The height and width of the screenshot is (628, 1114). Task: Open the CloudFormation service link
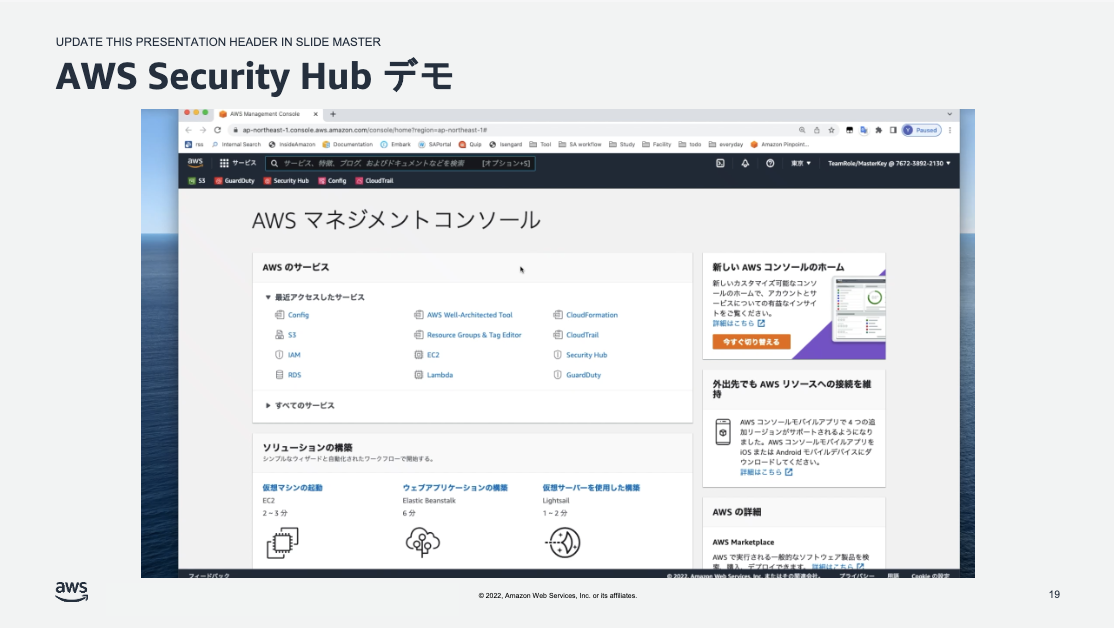tap(592, 315)
